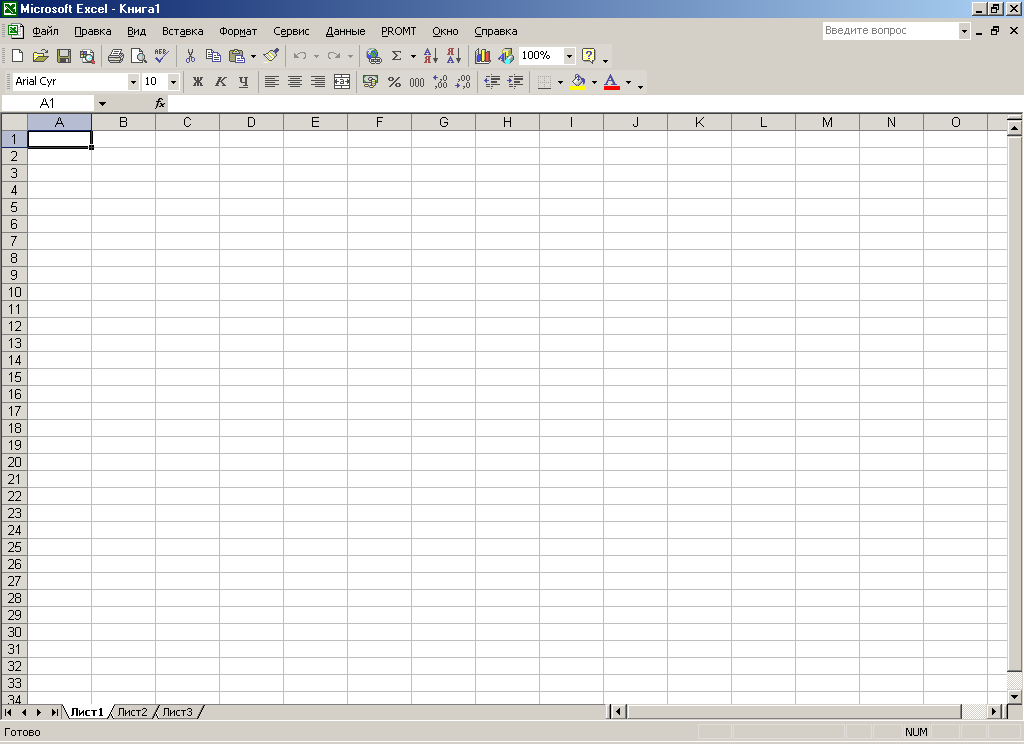Apply currency format icon

pyautogui.click(x=370, y=82)
